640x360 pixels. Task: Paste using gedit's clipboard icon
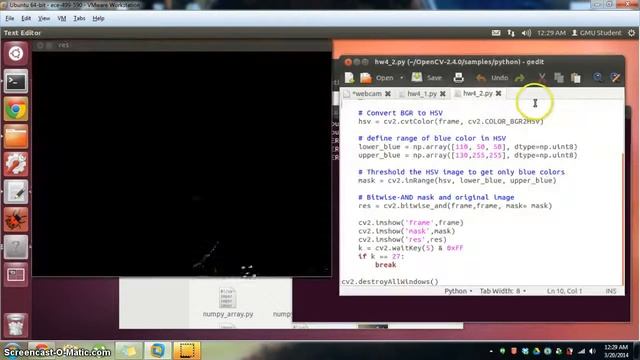576,78
